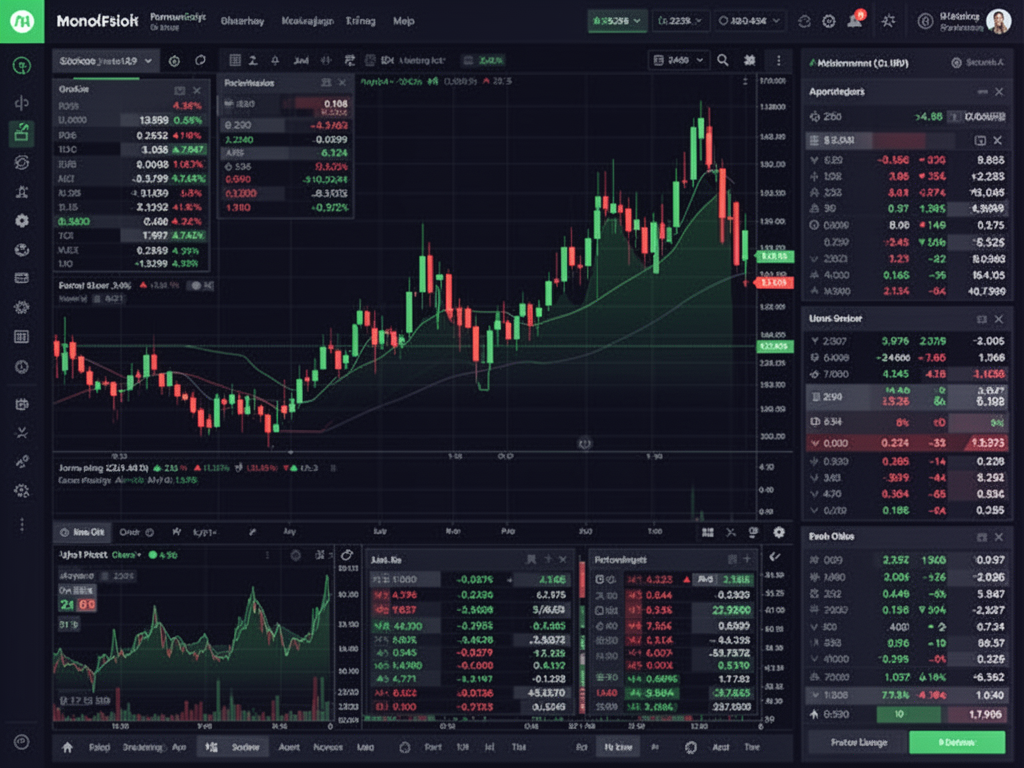1024x768 pixels.
Task: Open the notifications bell with red badge
Action: 856,21
